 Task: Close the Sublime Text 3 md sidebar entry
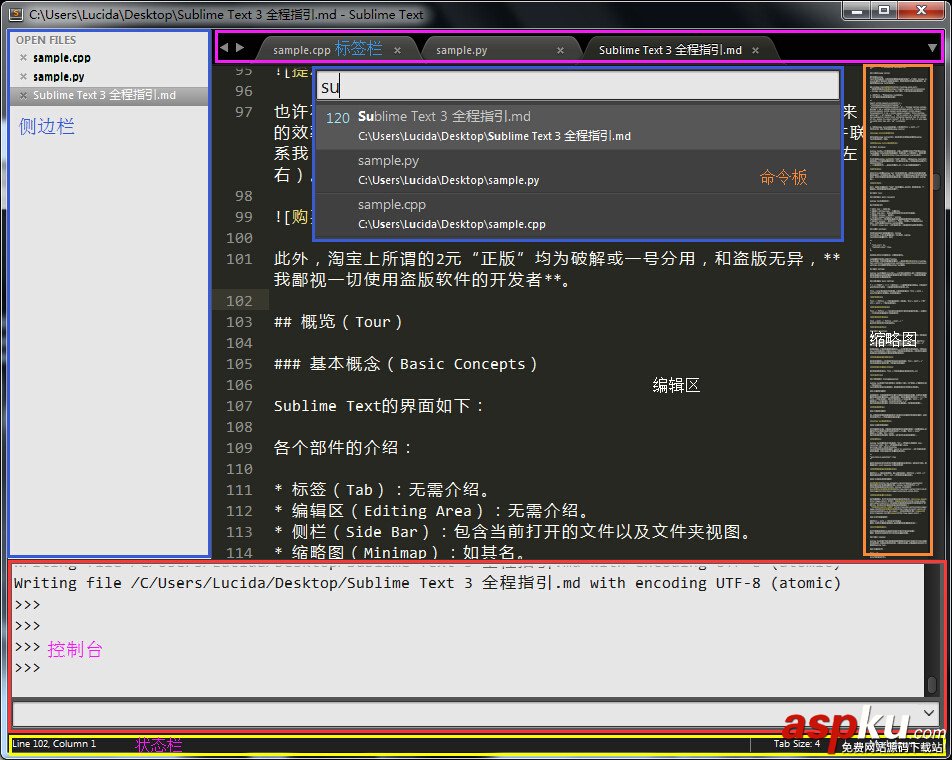click(23, 95)
